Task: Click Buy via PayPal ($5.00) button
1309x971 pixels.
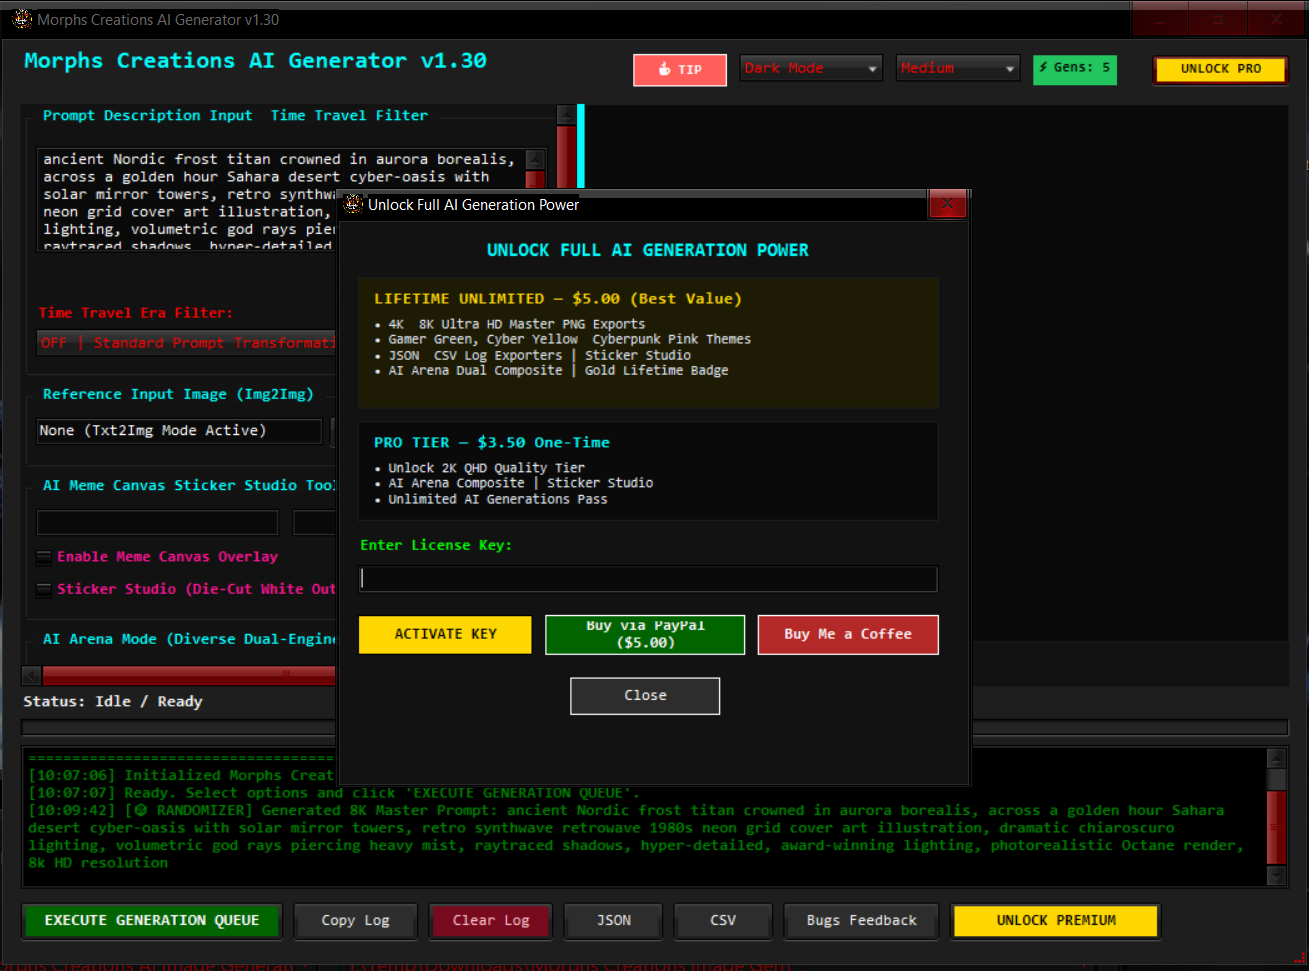Action: [645, 635]
